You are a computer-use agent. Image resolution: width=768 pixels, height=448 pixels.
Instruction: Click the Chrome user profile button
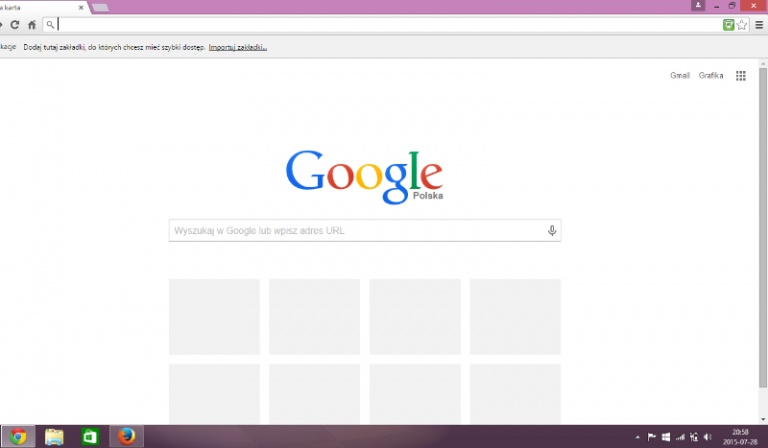point(697,6)
